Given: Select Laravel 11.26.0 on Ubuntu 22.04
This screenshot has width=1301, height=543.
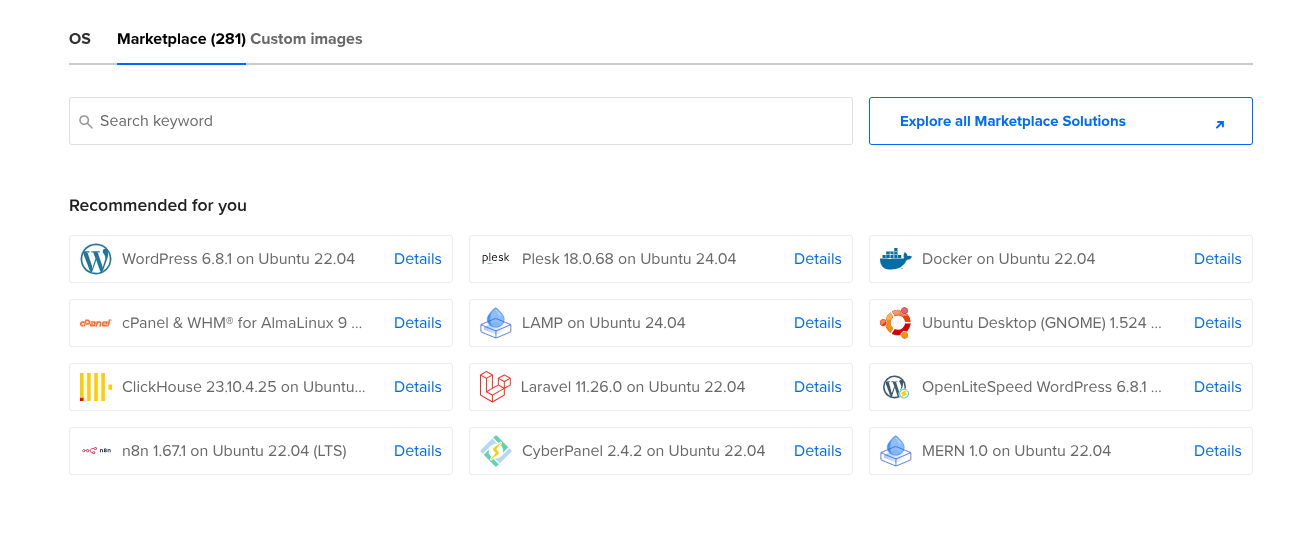Looking at the screenshot, I should [661, 387].
